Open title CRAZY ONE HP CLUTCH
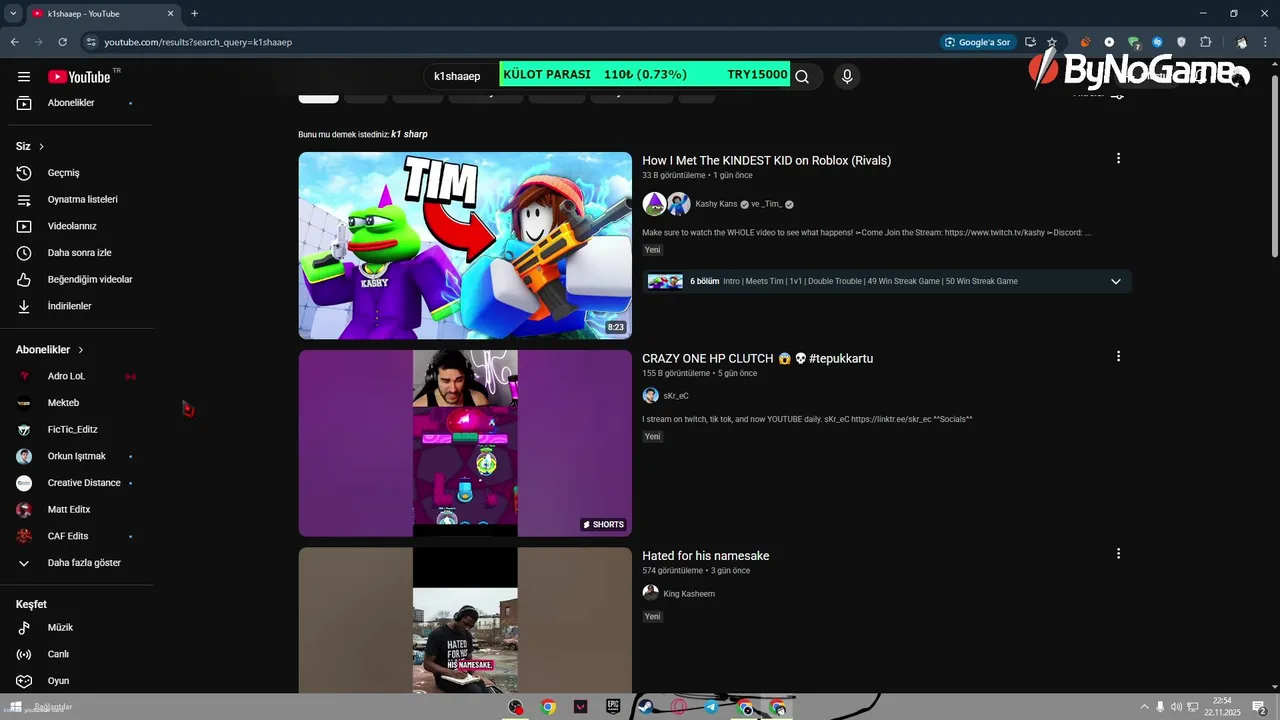The height and width of the screenshot is (720, 1280). coord(757,358)
